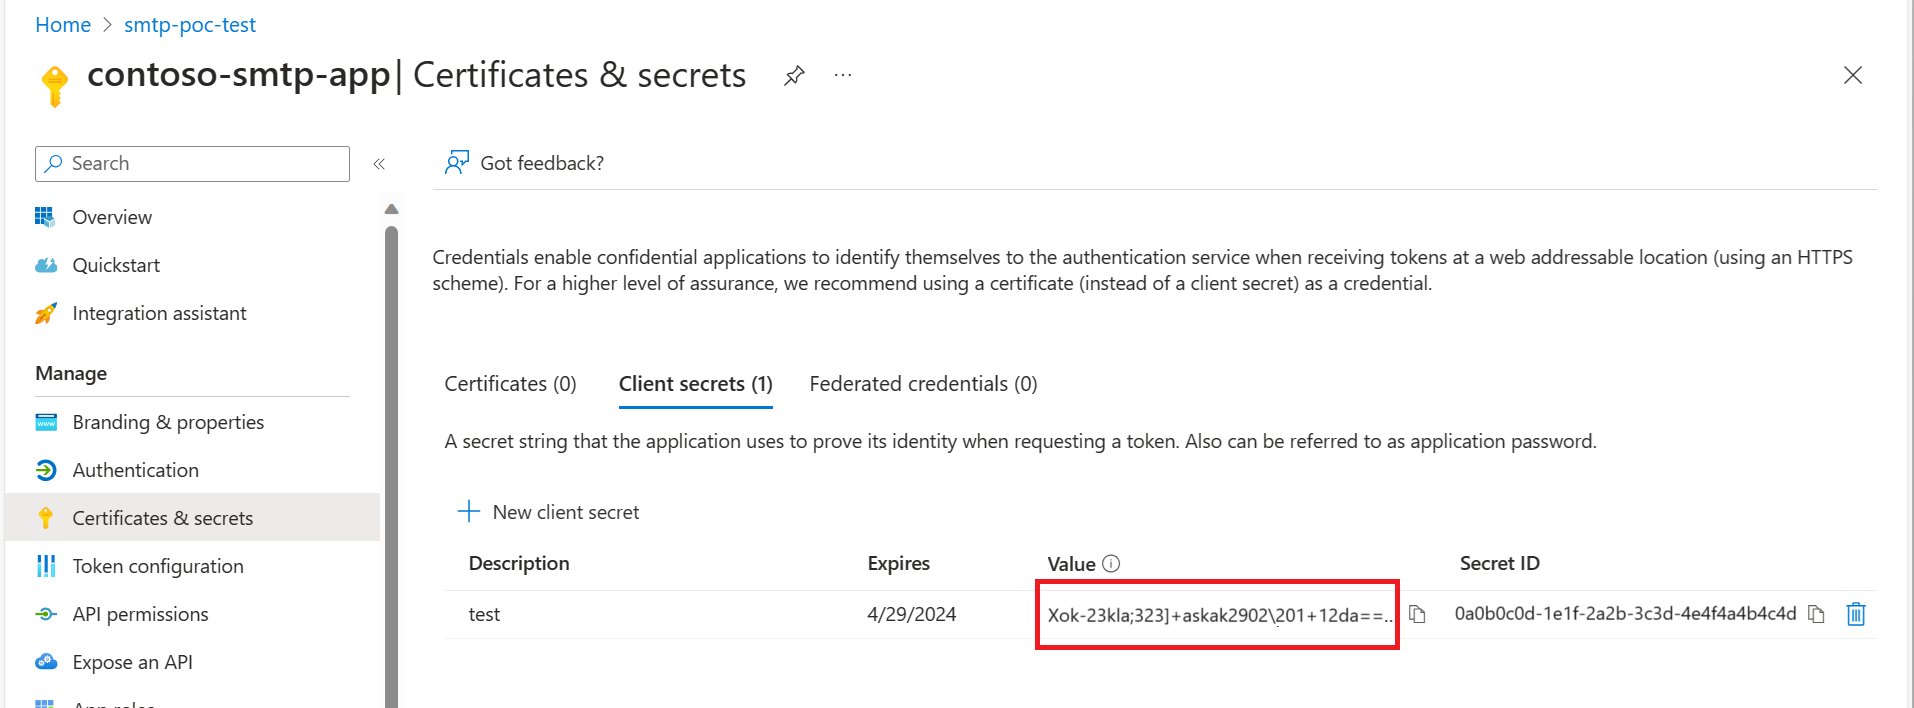Pin the Certificates & secrets blade

(793, 74)
